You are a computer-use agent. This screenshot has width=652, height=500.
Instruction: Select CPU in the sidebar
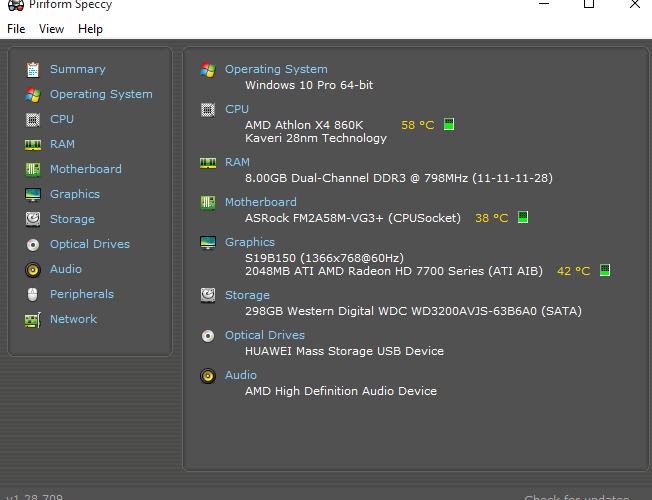[62, 119]
